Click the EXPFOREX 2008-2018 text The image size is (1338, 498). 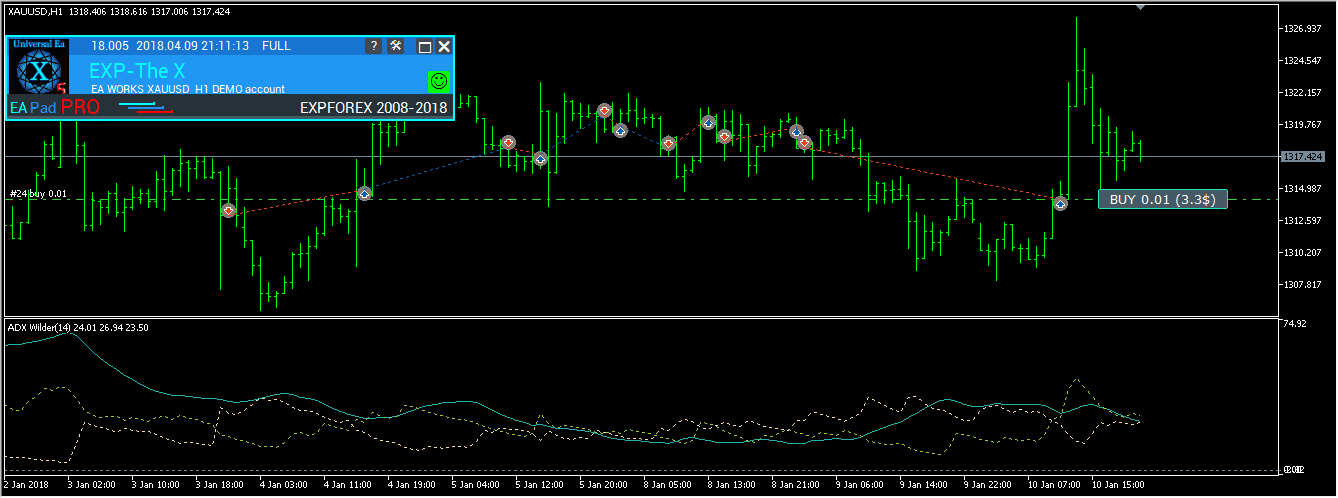[x=373, y=108]
